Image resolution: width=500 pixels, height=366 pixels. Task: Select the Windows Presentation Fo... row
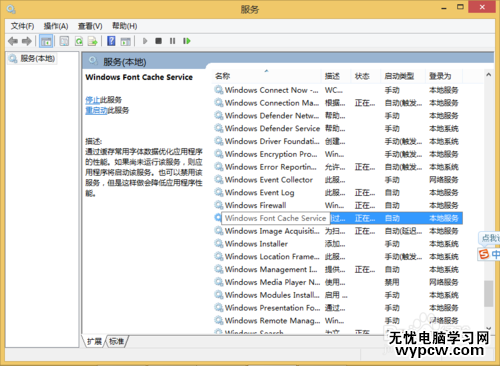[337, 308]
